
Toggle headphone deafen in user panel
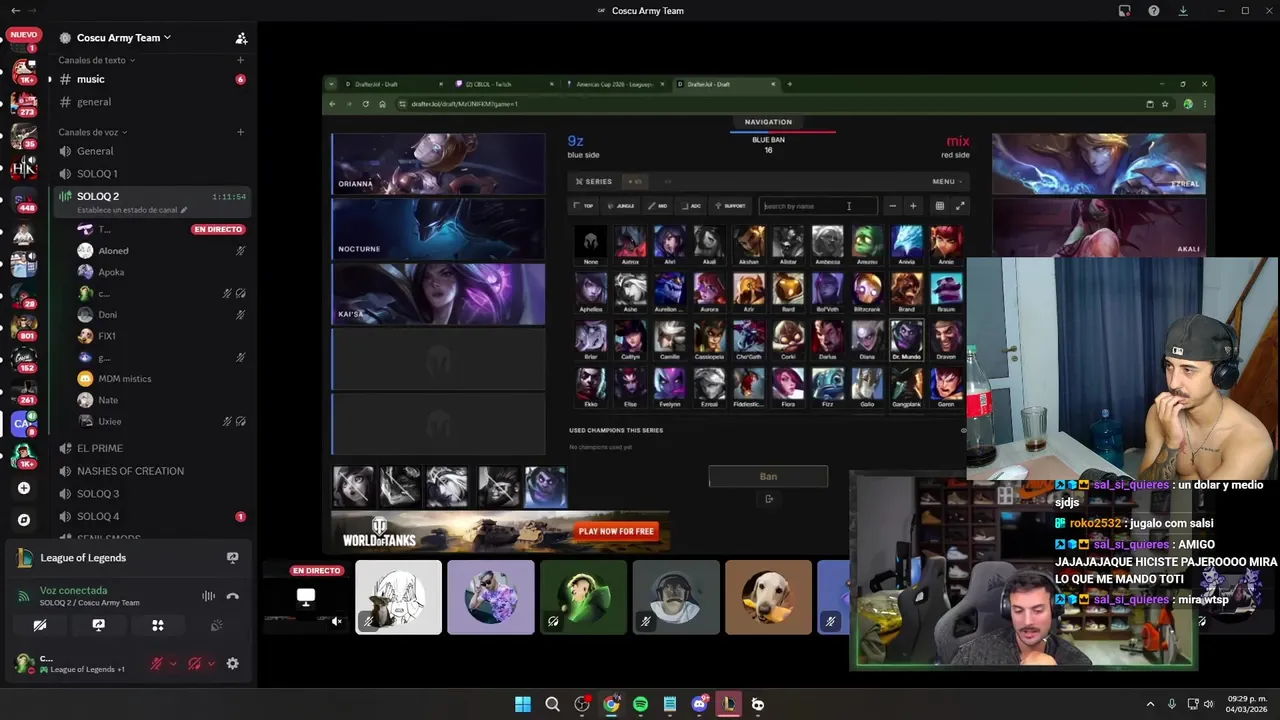point(195,663)
